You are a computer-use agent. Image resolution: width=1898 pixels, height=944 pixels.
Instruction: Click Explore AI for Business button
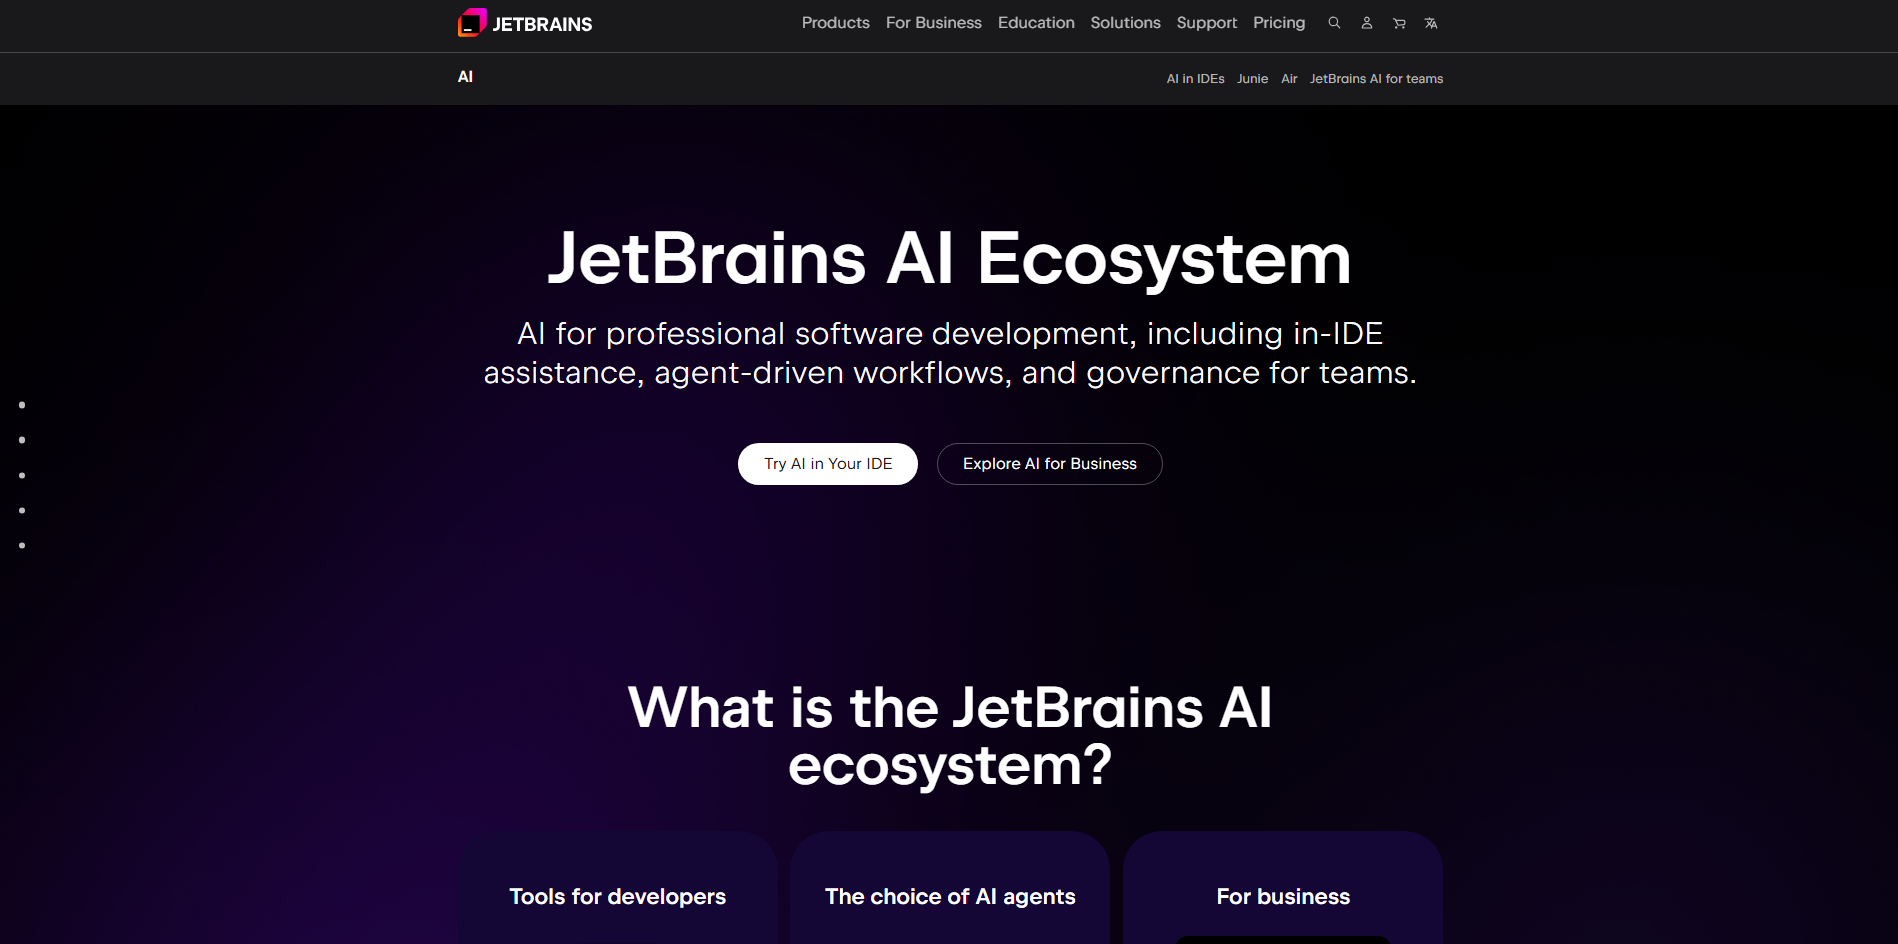(1050, 464)
